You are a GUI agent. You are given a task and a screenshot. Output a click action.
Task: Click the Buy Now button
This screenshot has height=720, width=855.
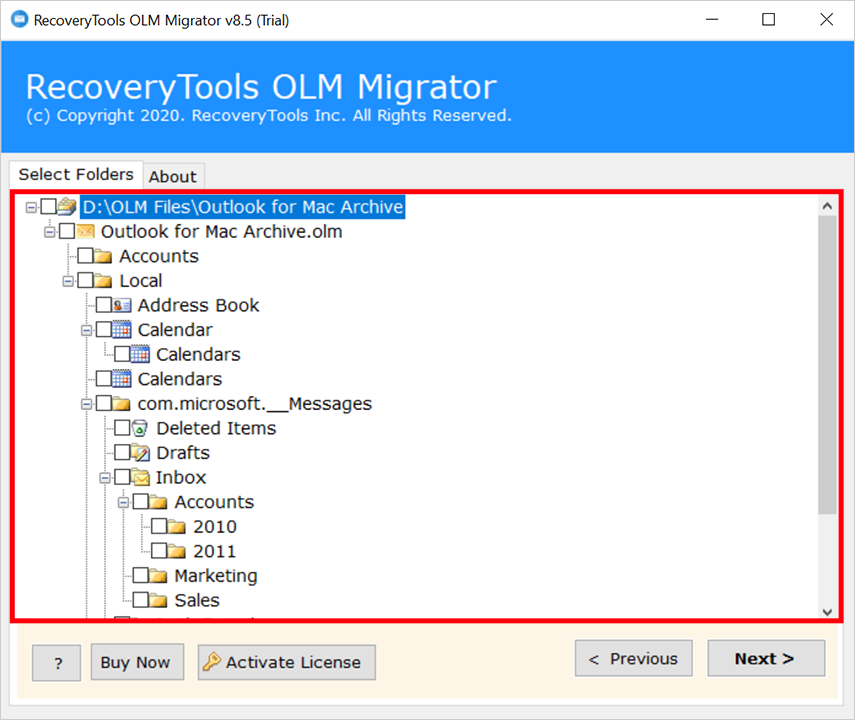[137, 662]
